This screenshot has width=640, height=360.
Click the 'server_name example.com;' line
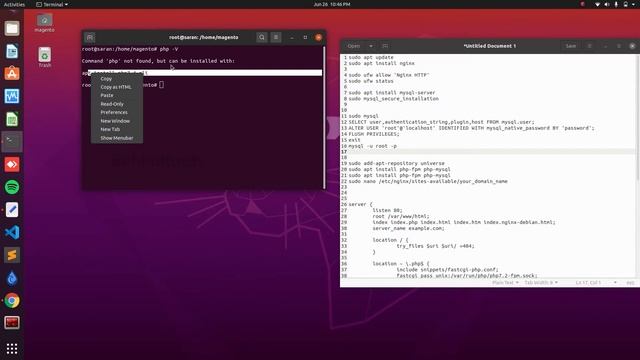click(x=409, y=228)
